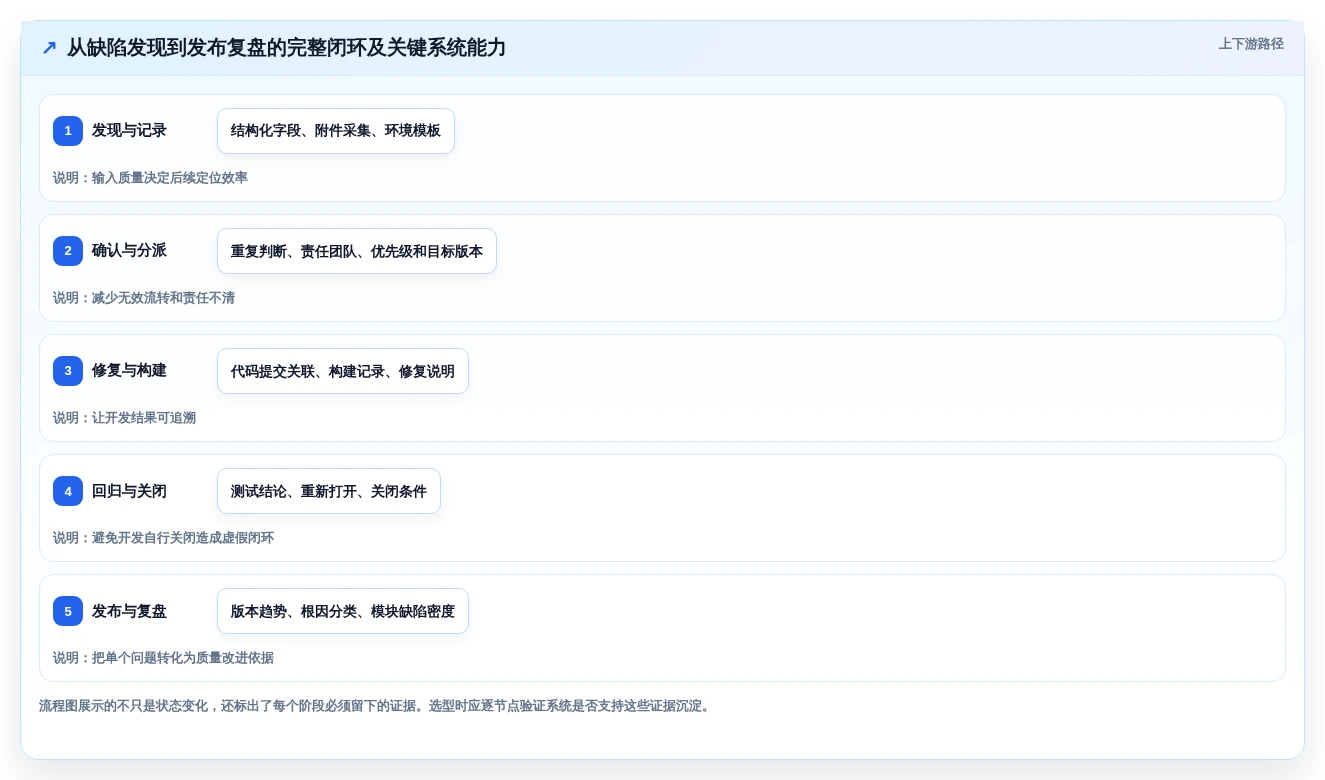This screenshot has width=1325, height=780.
Task: Click the note 说明：输入质量决定后续定位效率
Action: pyautogui.click(x=150, y=178)
